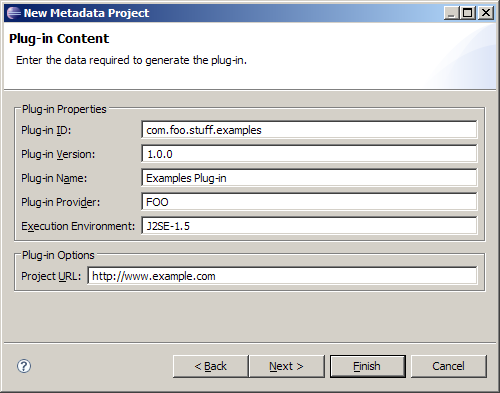
Task: Click the Plug-in Provider label
Action: tap(60, 202)
